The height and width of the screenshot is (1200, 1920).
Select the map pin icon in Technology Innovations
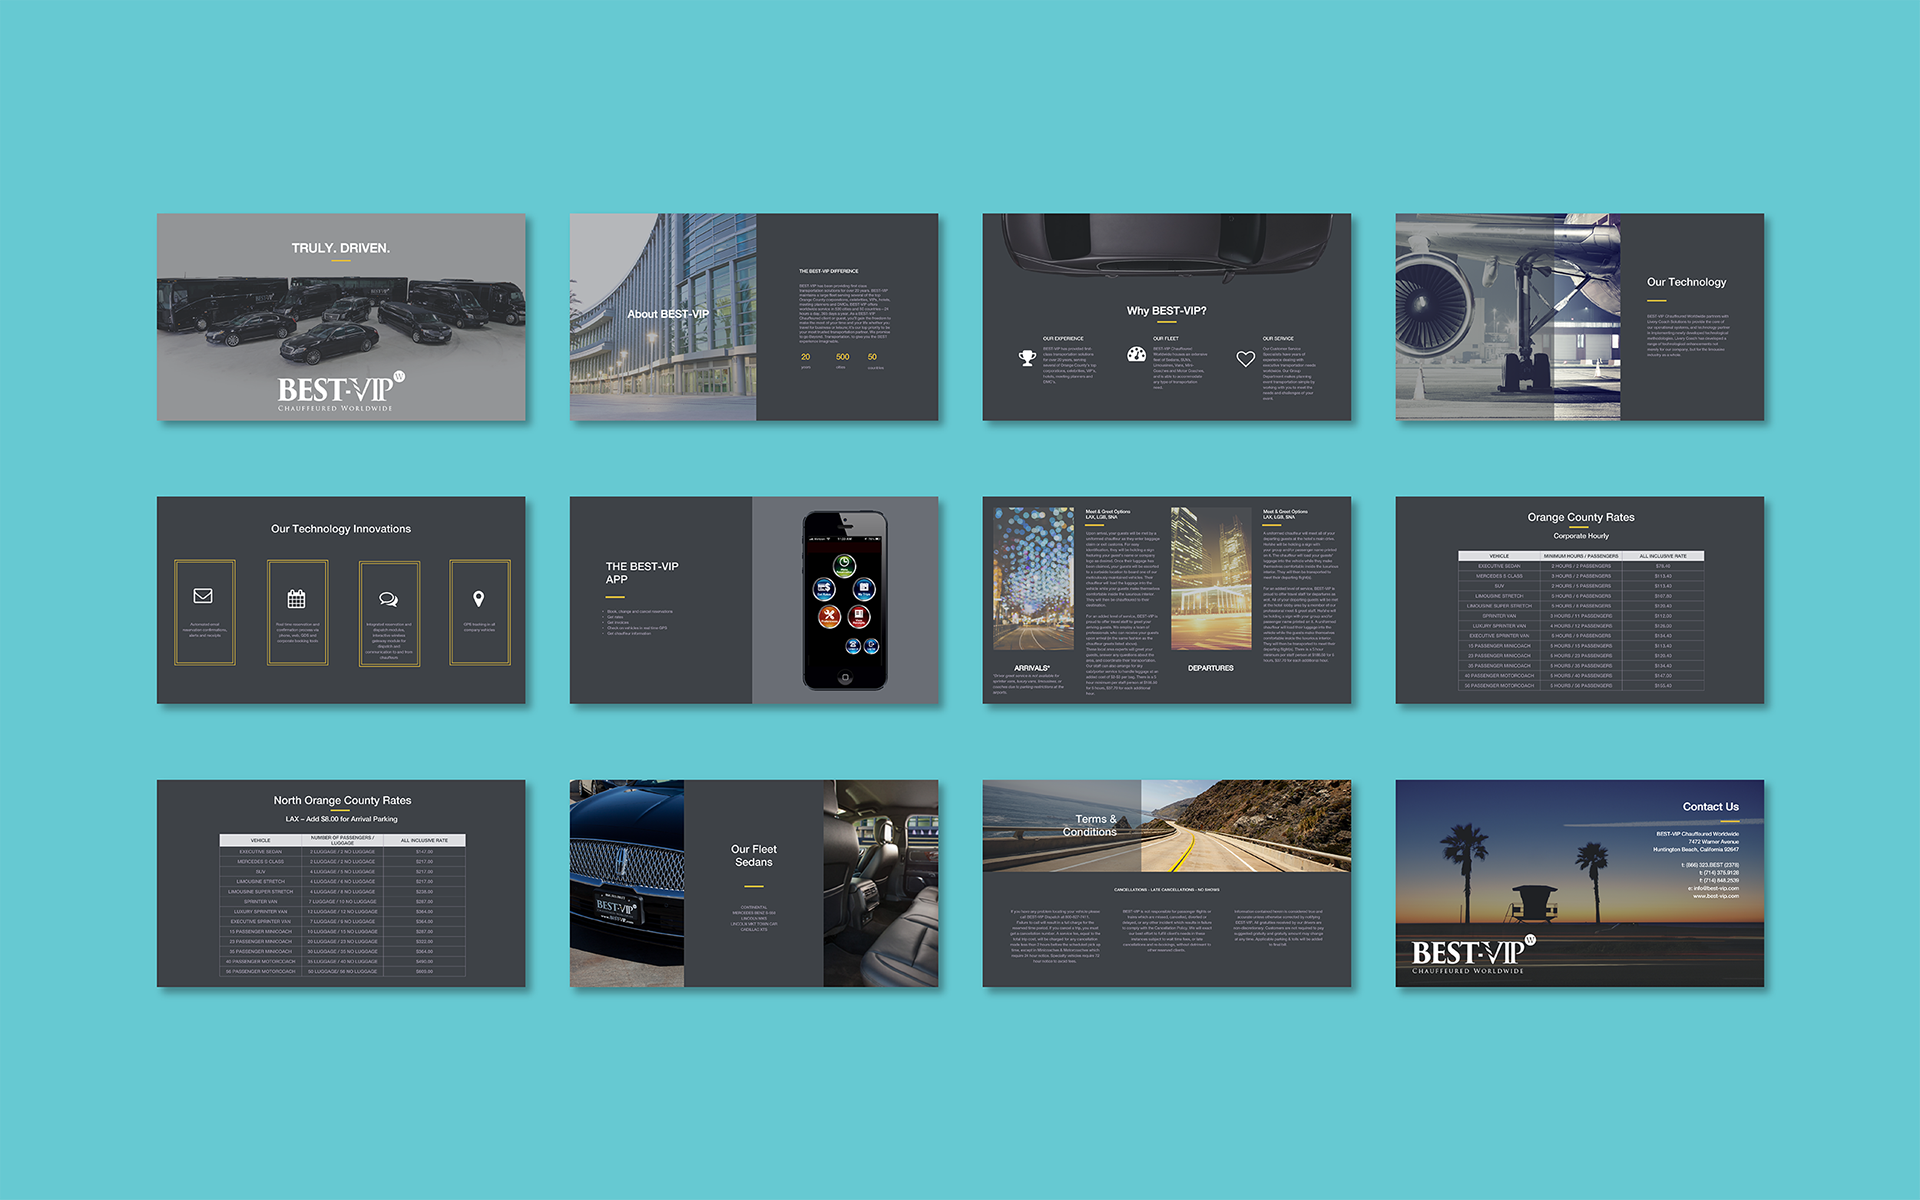pyautogui.click(x=479, y=599)
